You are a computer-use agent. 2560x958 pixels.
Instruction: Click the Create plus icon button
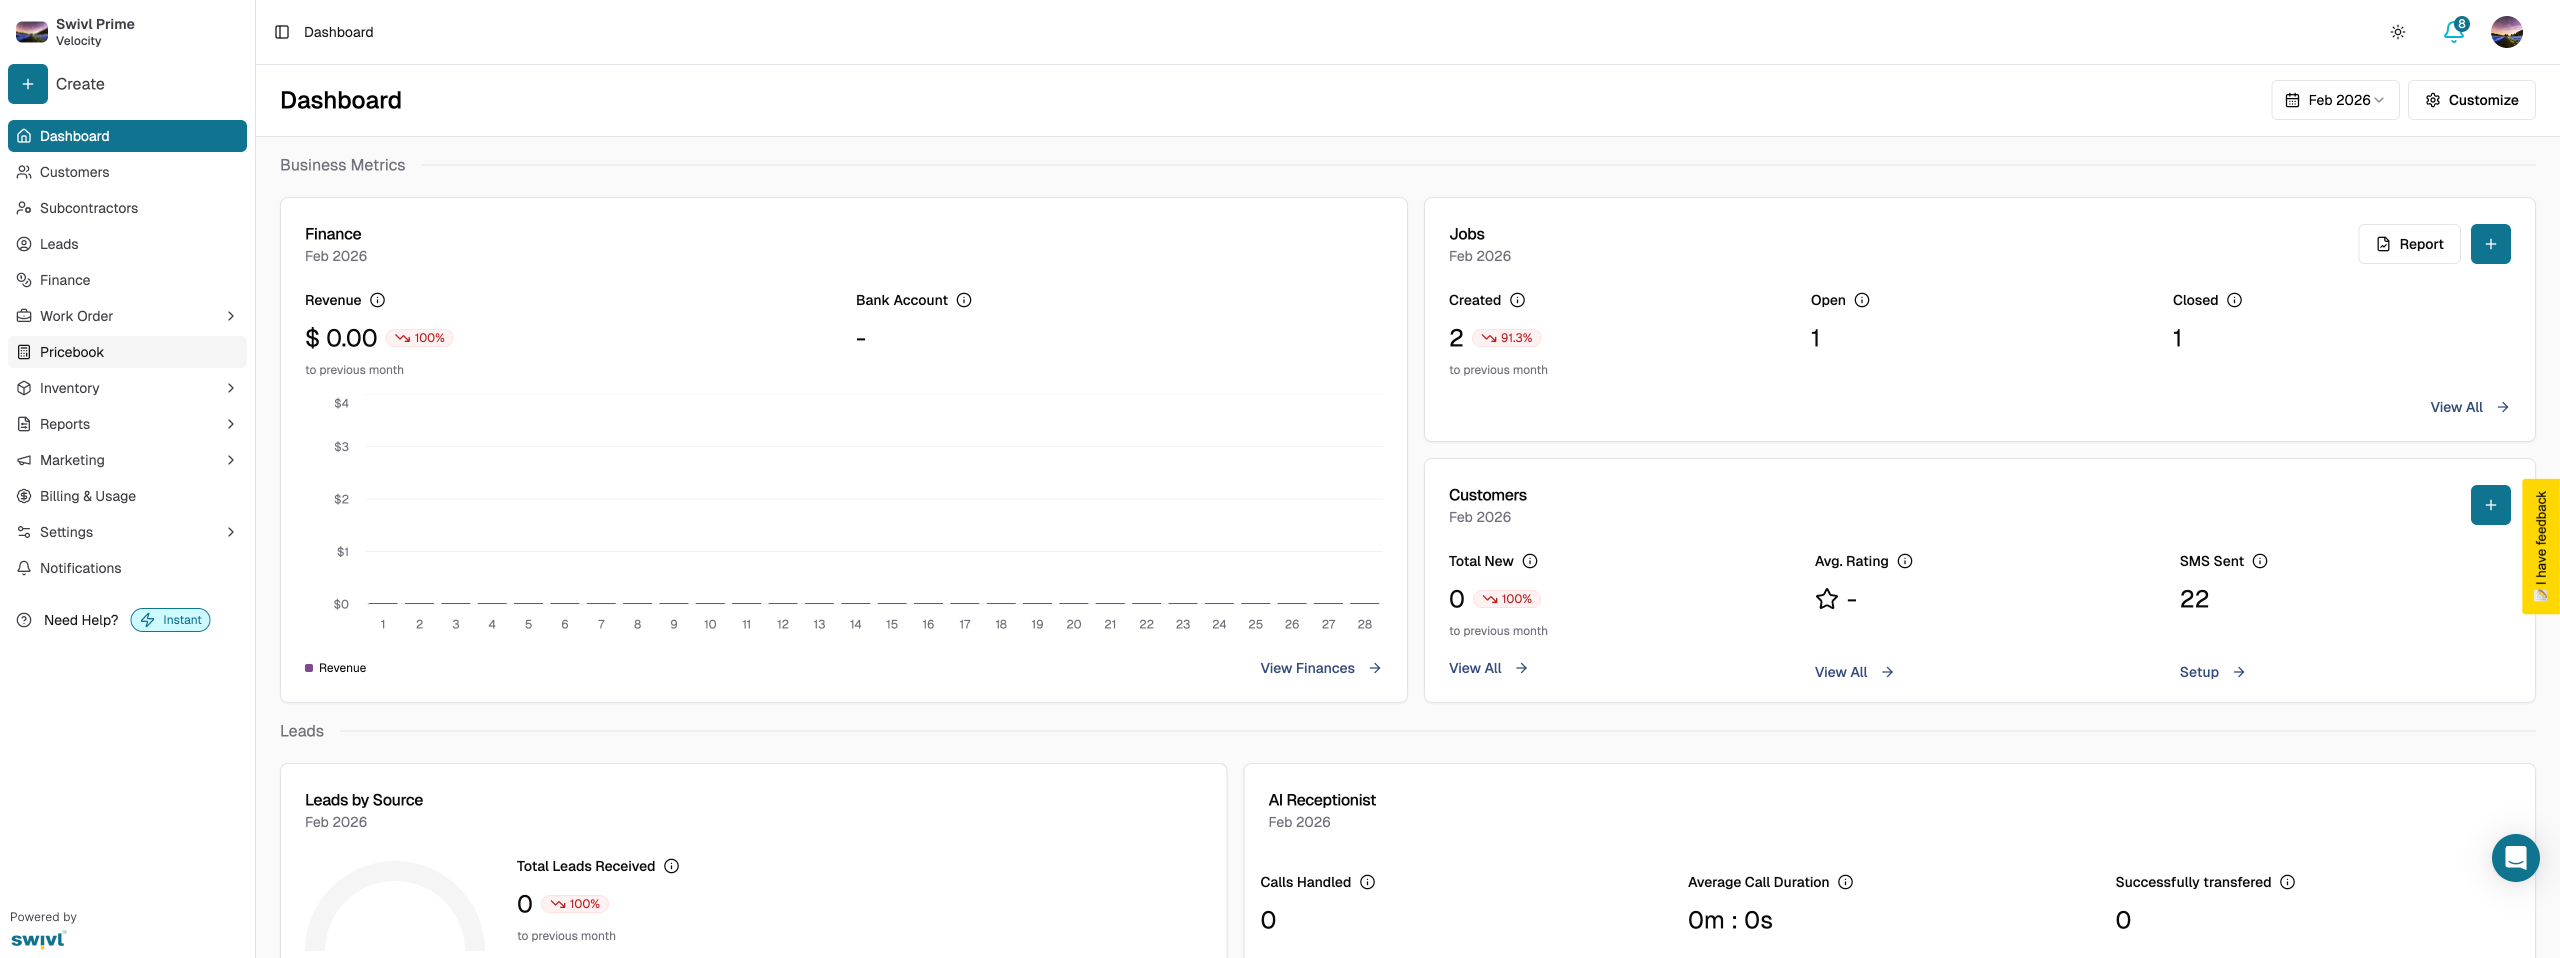pos(28,84)
